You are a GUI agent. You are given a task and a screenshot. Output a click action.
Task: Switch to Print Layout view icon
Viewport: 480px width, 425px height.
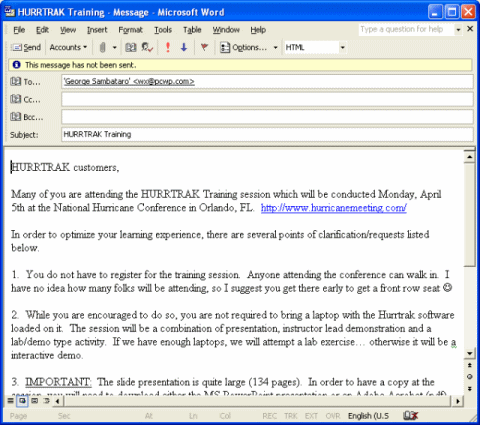34,401
